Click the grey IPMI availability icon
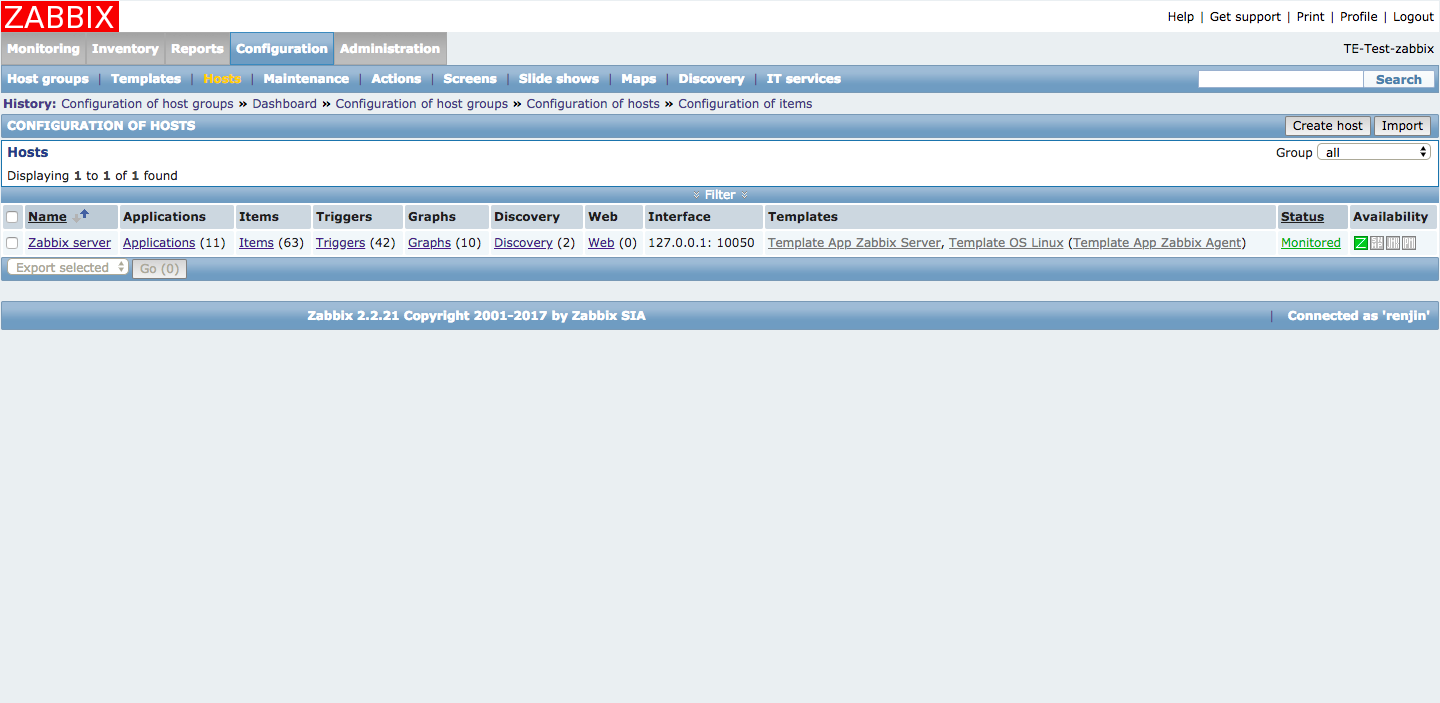The height and width of the screenshot is (703, 1440). [x=1409, y=243]
